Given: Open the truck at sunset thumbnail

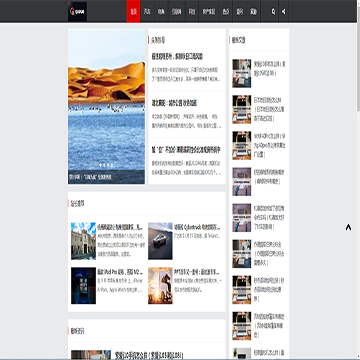Looking at the screenshot, I should 160,286.
